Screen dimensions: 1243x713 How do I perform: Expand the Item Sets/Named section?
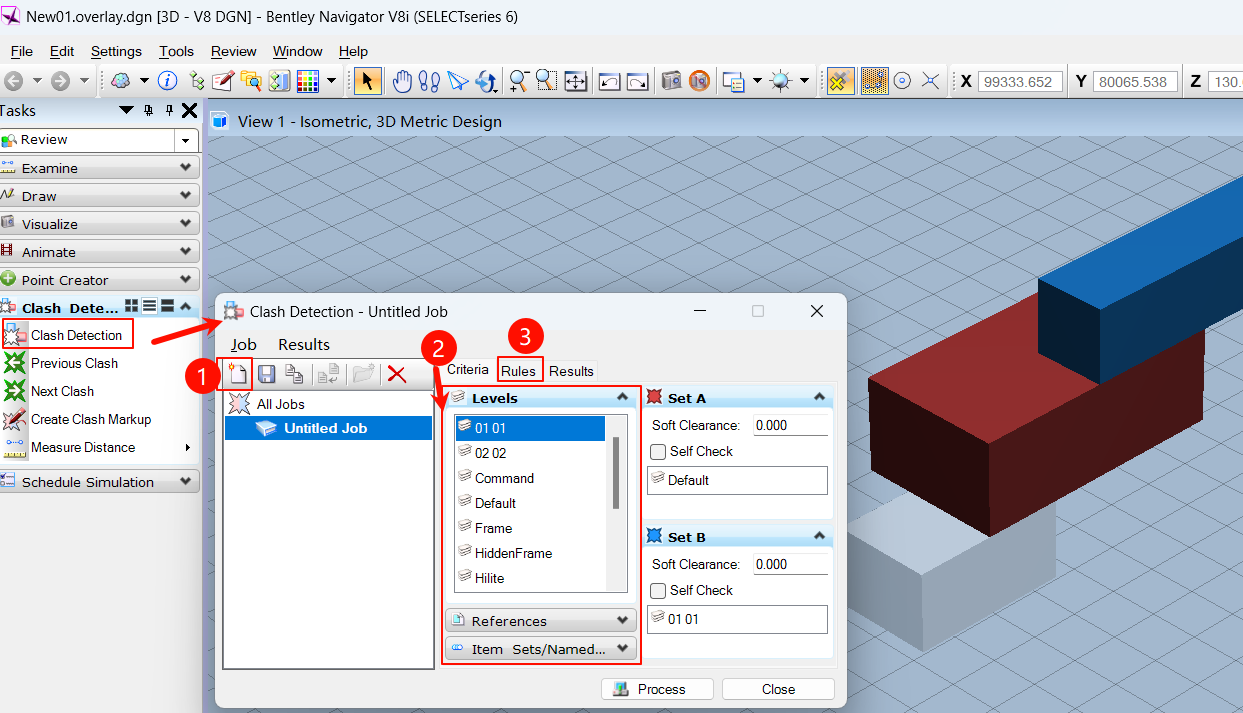click(540, 649)
